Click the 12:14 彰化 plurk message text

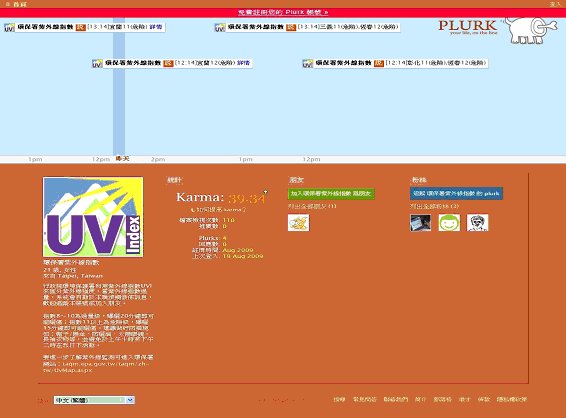point(436,63)
